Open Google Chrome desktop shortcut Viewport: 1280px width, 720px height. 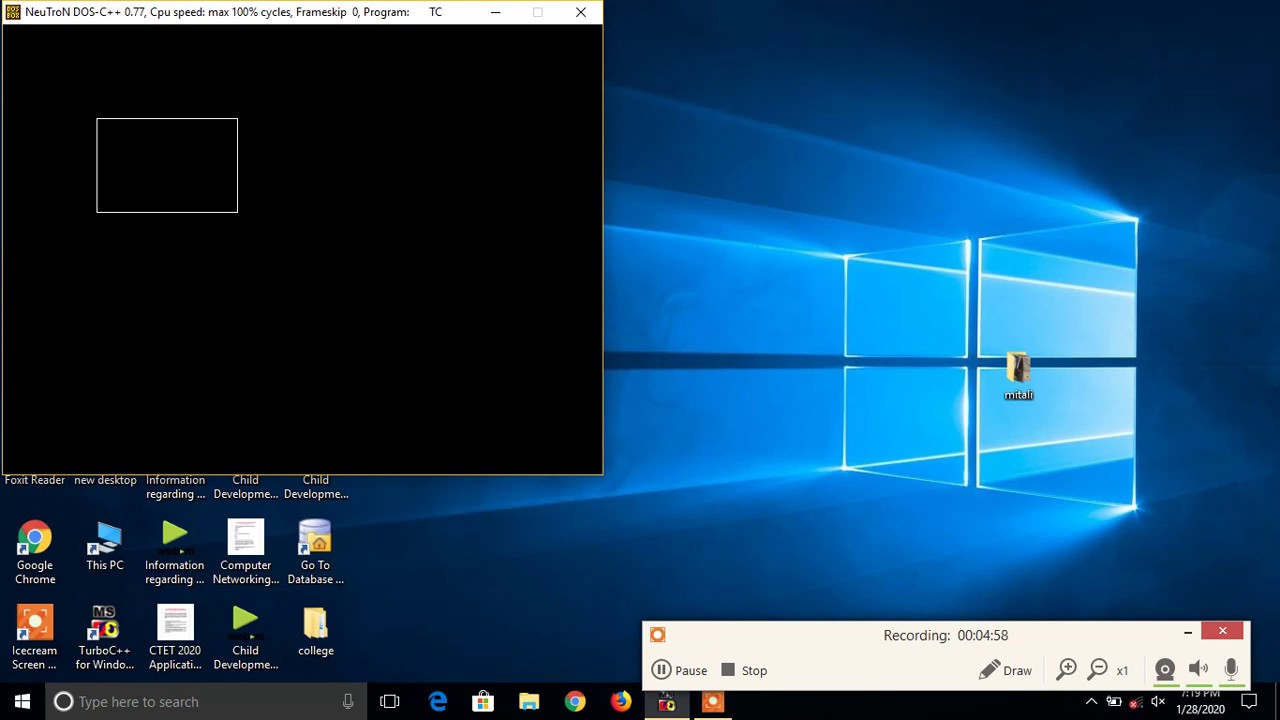tap(35, 553)
